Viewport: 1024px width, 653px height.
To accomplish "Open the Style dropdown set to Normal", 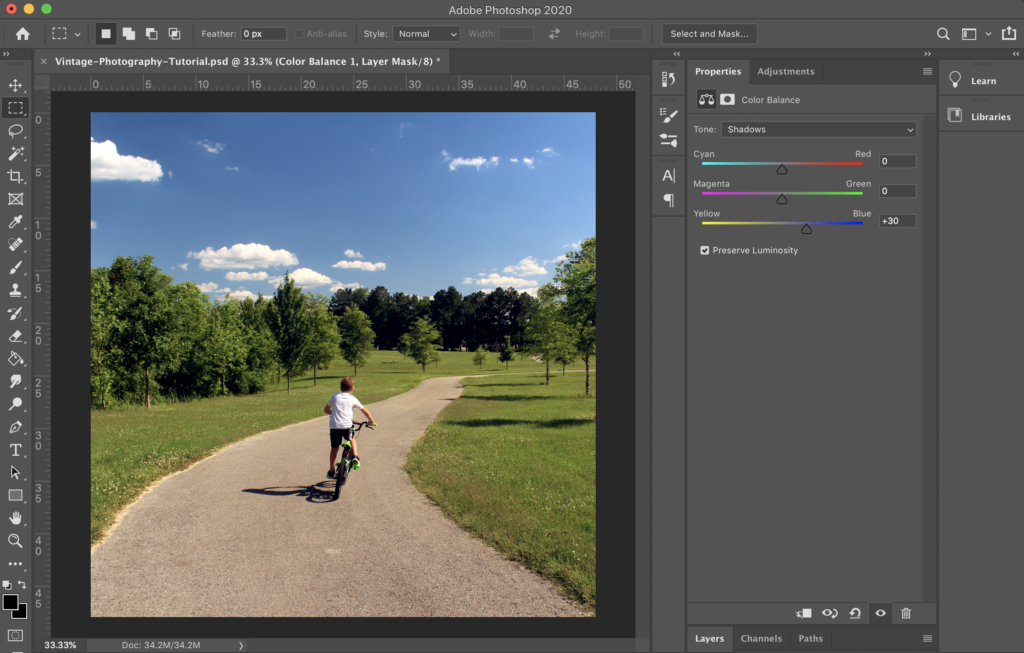I will pos(425,34).
